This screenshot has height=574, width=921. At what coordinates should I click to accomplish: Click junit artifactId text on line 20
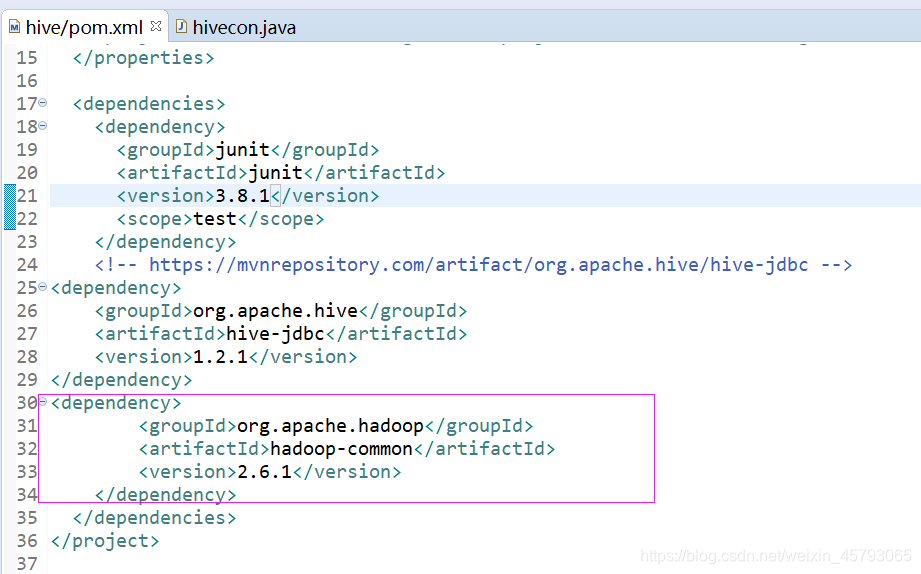pos(275,173)
